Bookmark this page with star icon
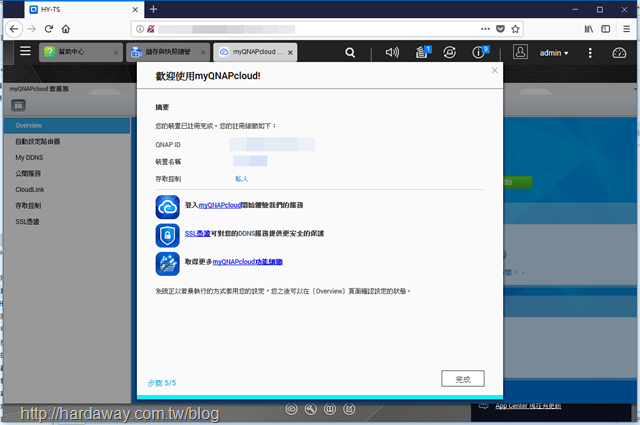The width and height of the screenshot is (640, 425). tap(516, 29)
